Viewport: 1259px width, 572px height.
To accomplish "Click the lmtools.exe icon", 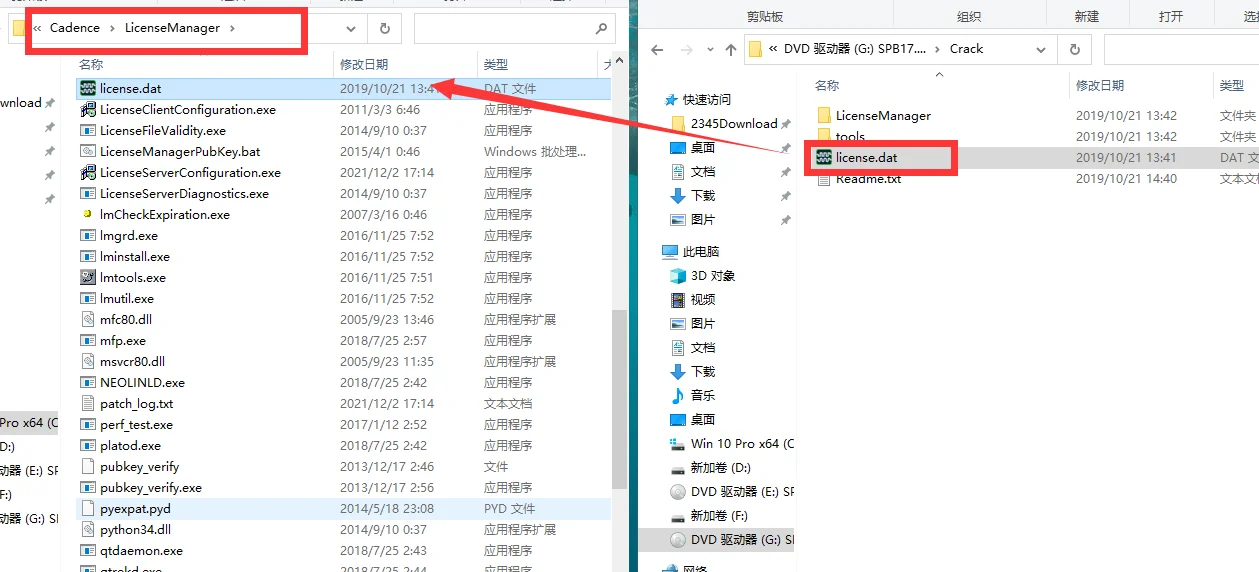I will tap(88, 278).
